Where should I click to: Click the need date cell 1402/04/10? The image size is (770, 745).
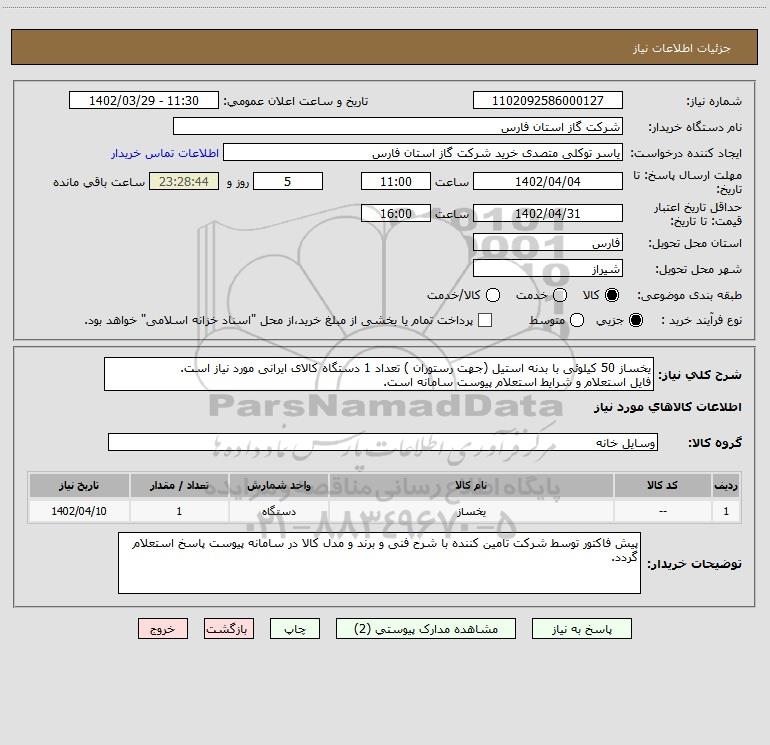point(79,512)
